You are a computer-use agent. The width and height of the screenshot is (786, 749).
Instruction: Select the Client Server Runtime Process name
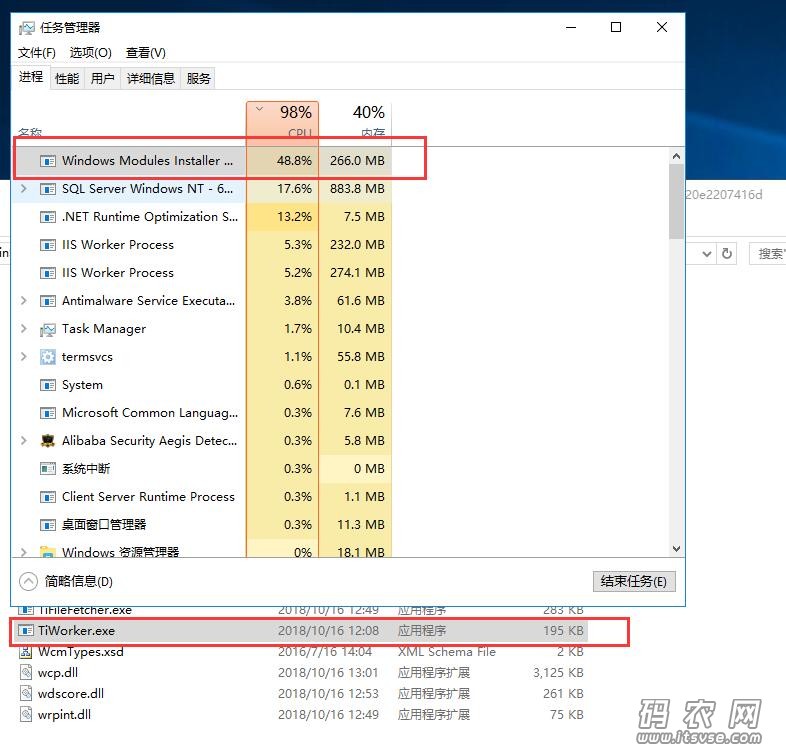click(x=148, y=497)
